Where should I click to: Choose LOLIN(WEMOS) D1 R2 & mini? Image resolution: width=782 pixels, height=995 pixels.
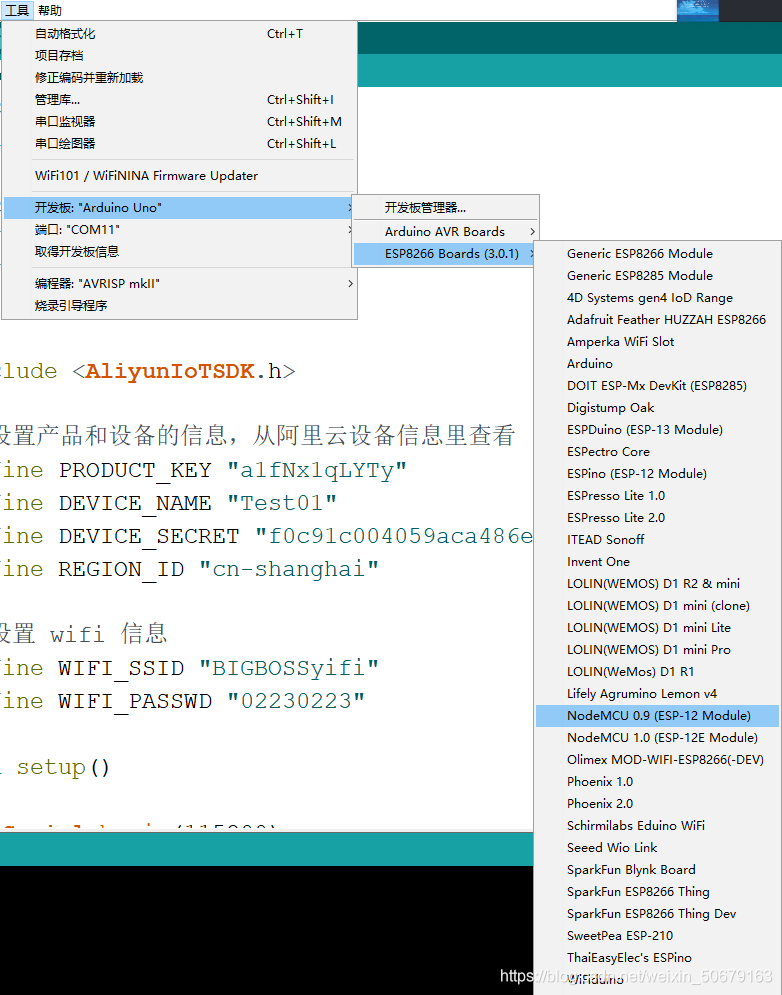pyautogui.click(x=658, y=584)
